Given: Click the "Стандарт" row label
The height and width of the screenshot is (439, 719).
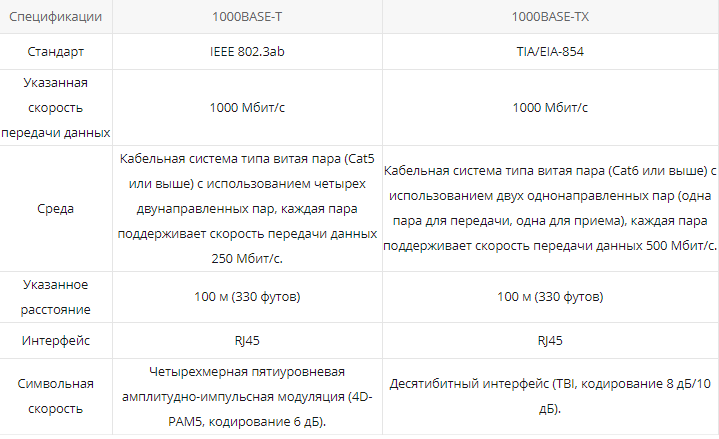Looking at the screenshot, I should (55, 51).
